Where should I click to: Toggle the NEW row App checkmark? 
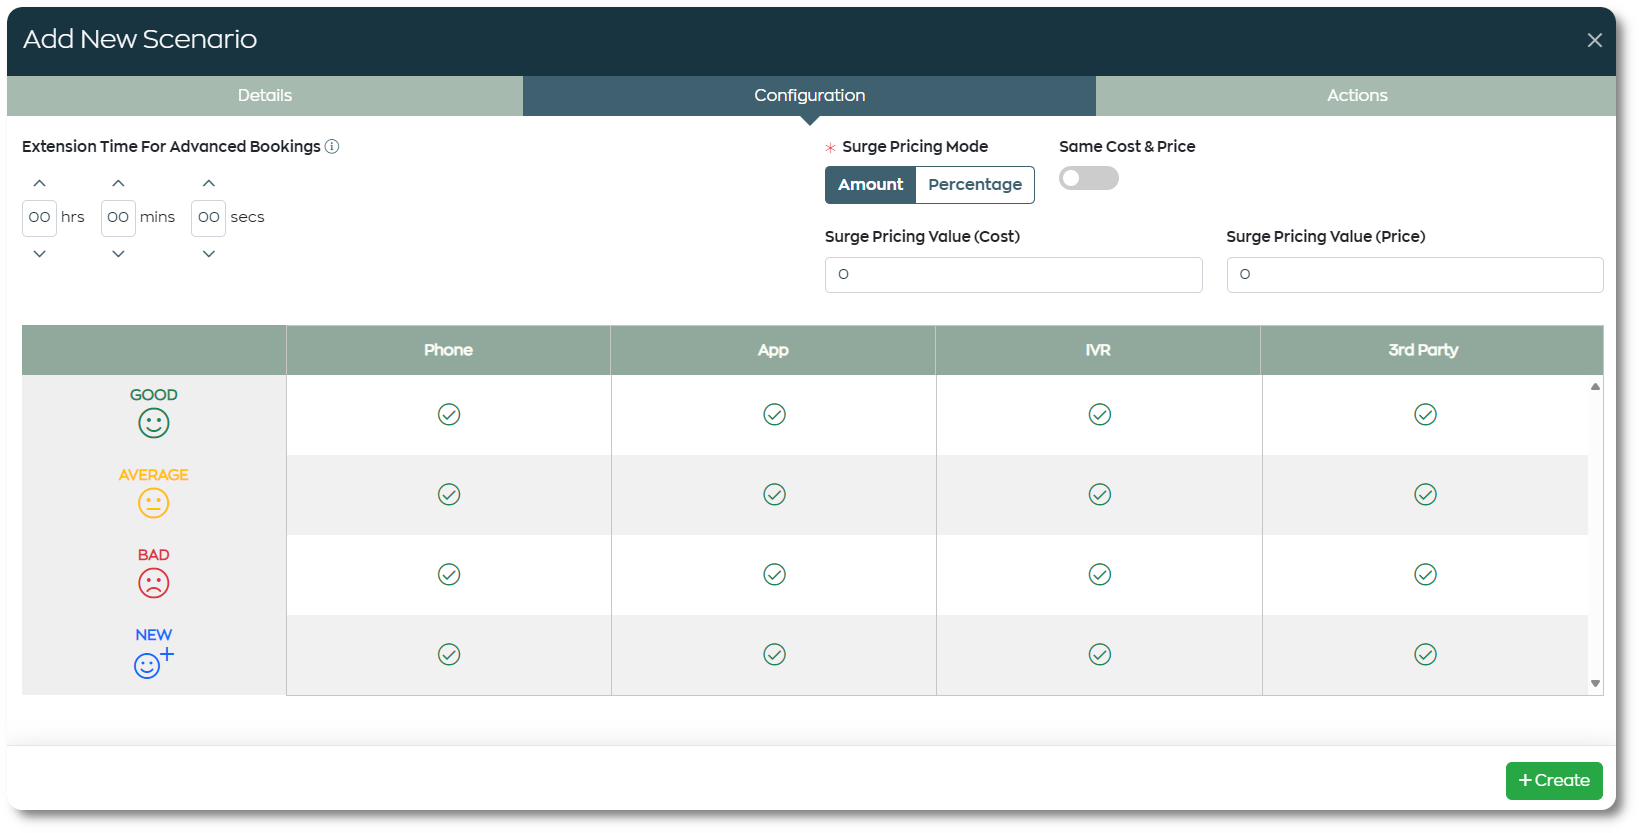click(774, 654)
